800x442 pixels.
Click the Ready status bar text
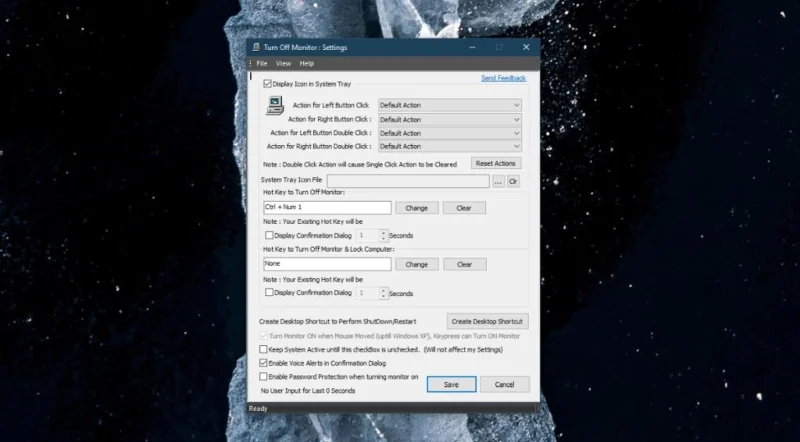point(258,408)
